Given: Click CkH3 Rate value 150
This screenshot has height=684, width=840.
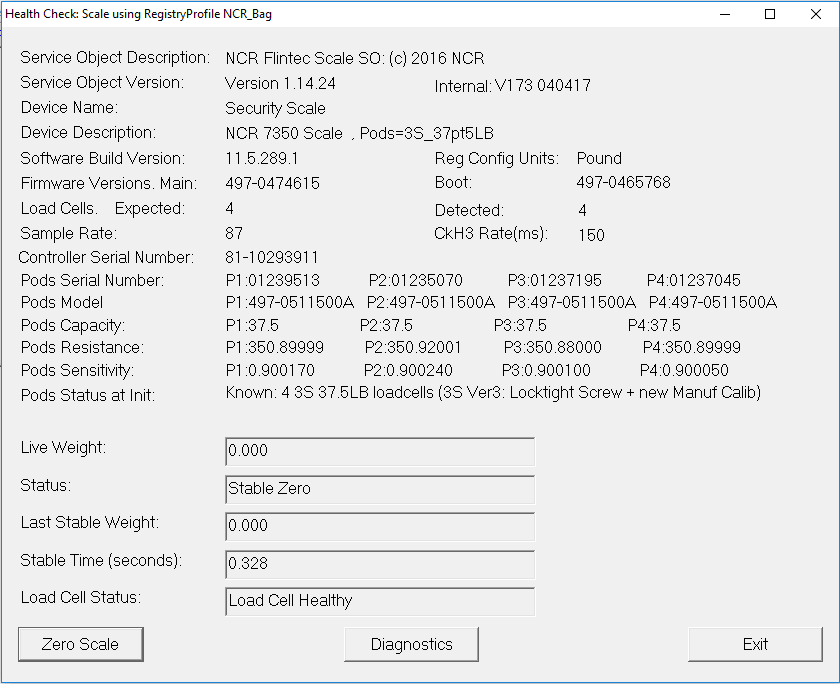Looking at the screenshot, I should click(591, 235).
